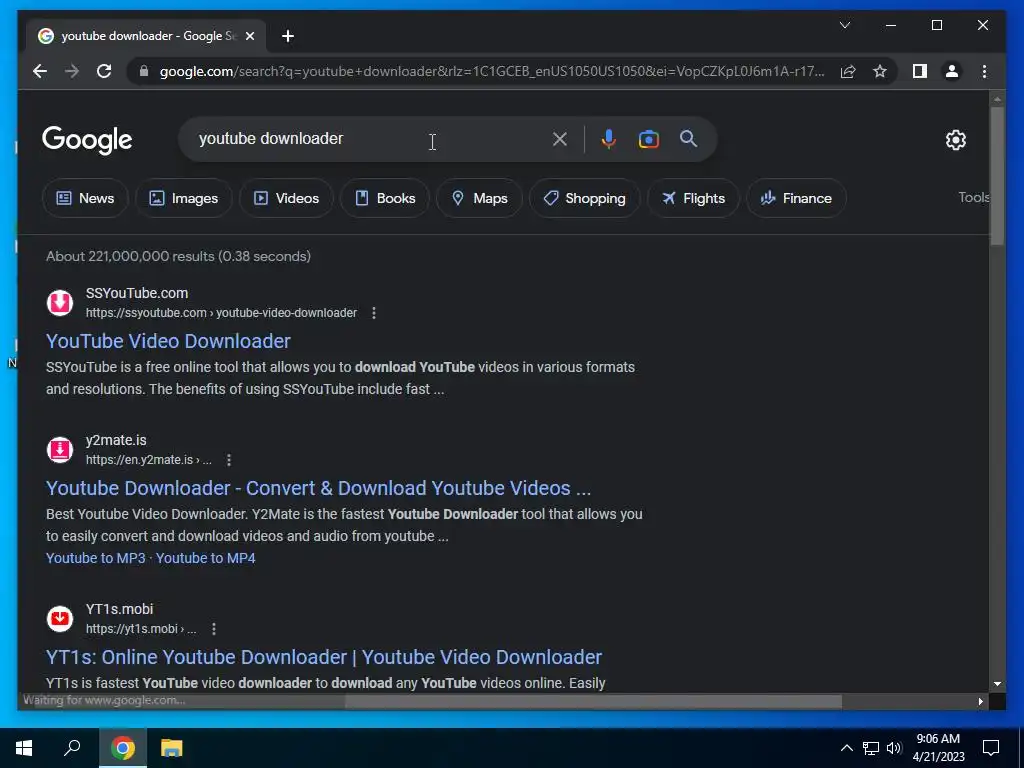Screen dimensions: 1024x768
Task: Bookmark this page with the star icon
Action: [880, 71]
